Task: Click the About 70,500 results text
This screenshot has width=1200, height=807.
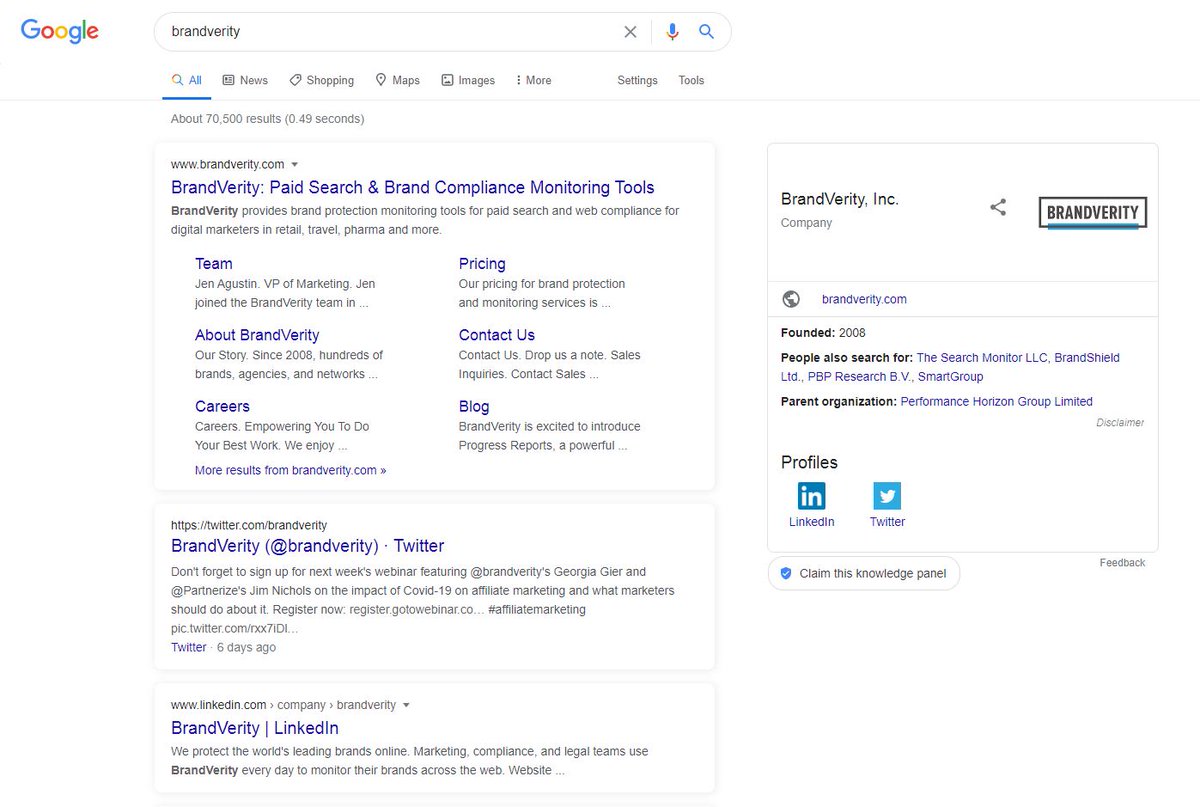Action: (267, 119)
